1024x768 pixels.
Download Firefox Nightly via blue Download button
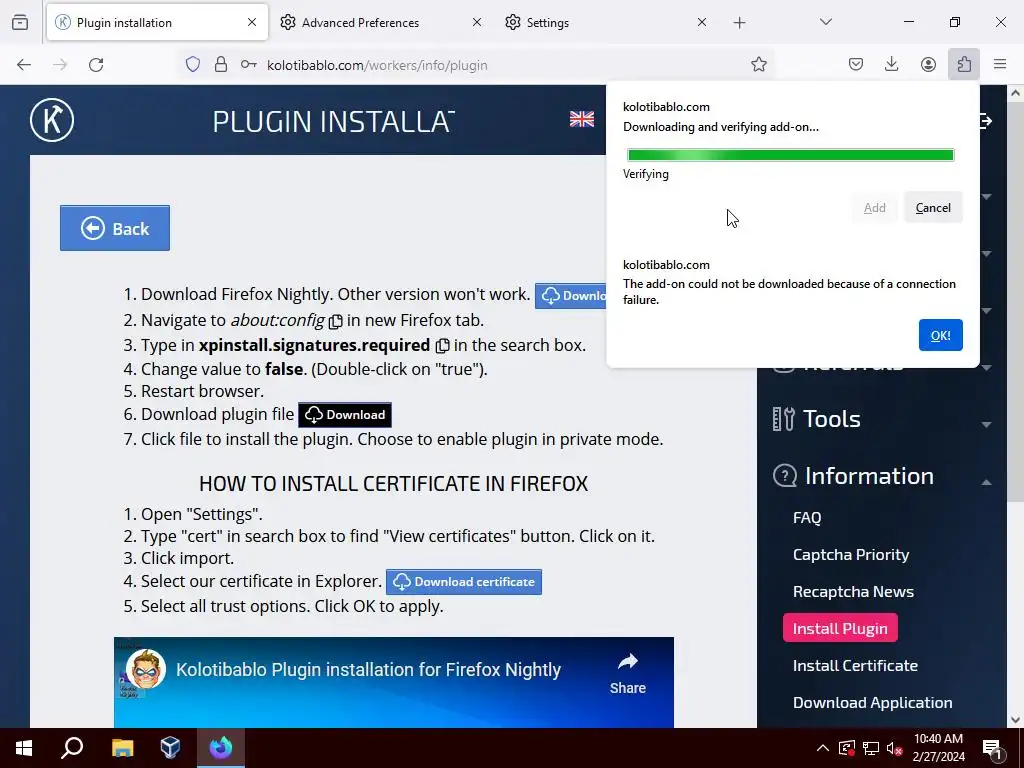coord(571,296)
